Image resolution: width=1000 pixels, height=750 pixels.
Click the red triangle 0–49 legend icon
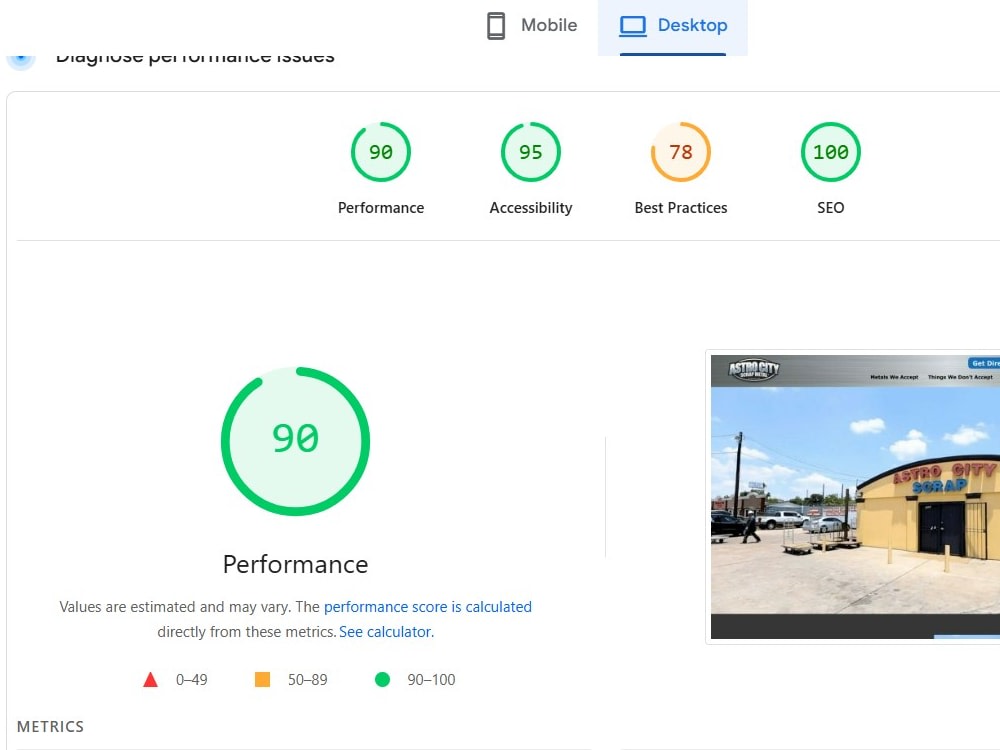click(x=151, y=680)
